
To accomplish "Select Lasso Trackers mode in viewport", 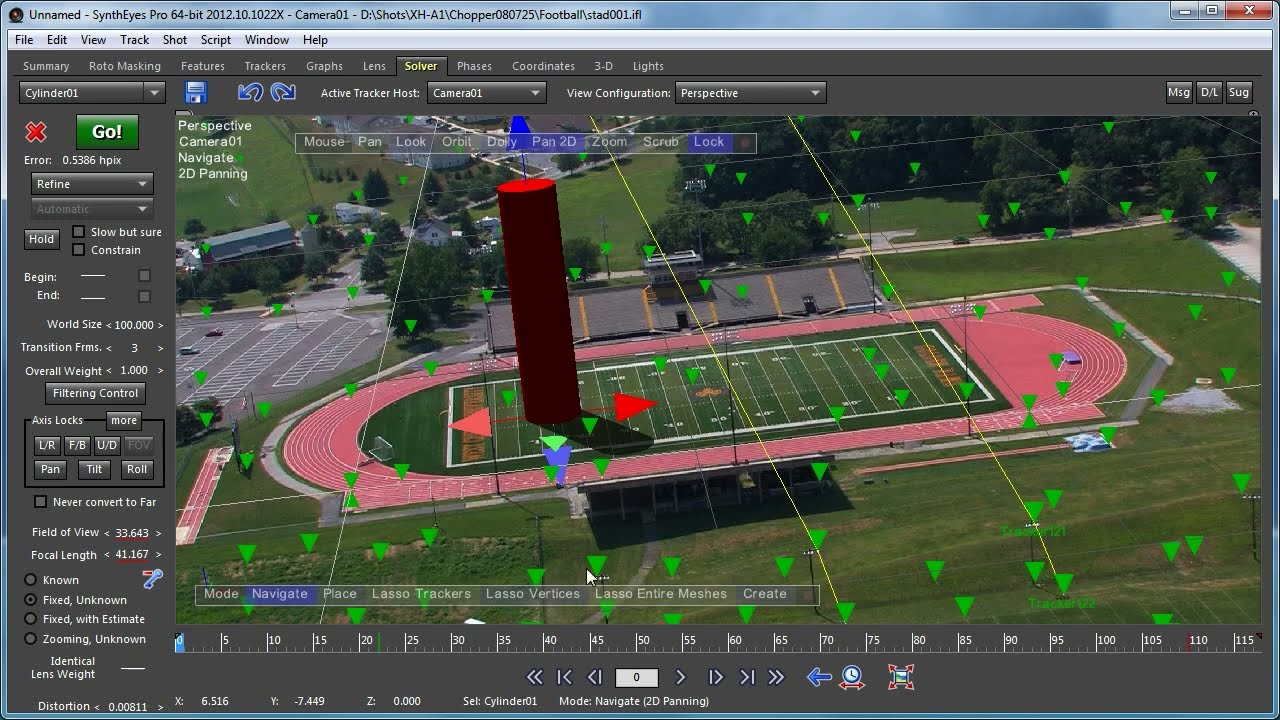I will coord(421,594).
